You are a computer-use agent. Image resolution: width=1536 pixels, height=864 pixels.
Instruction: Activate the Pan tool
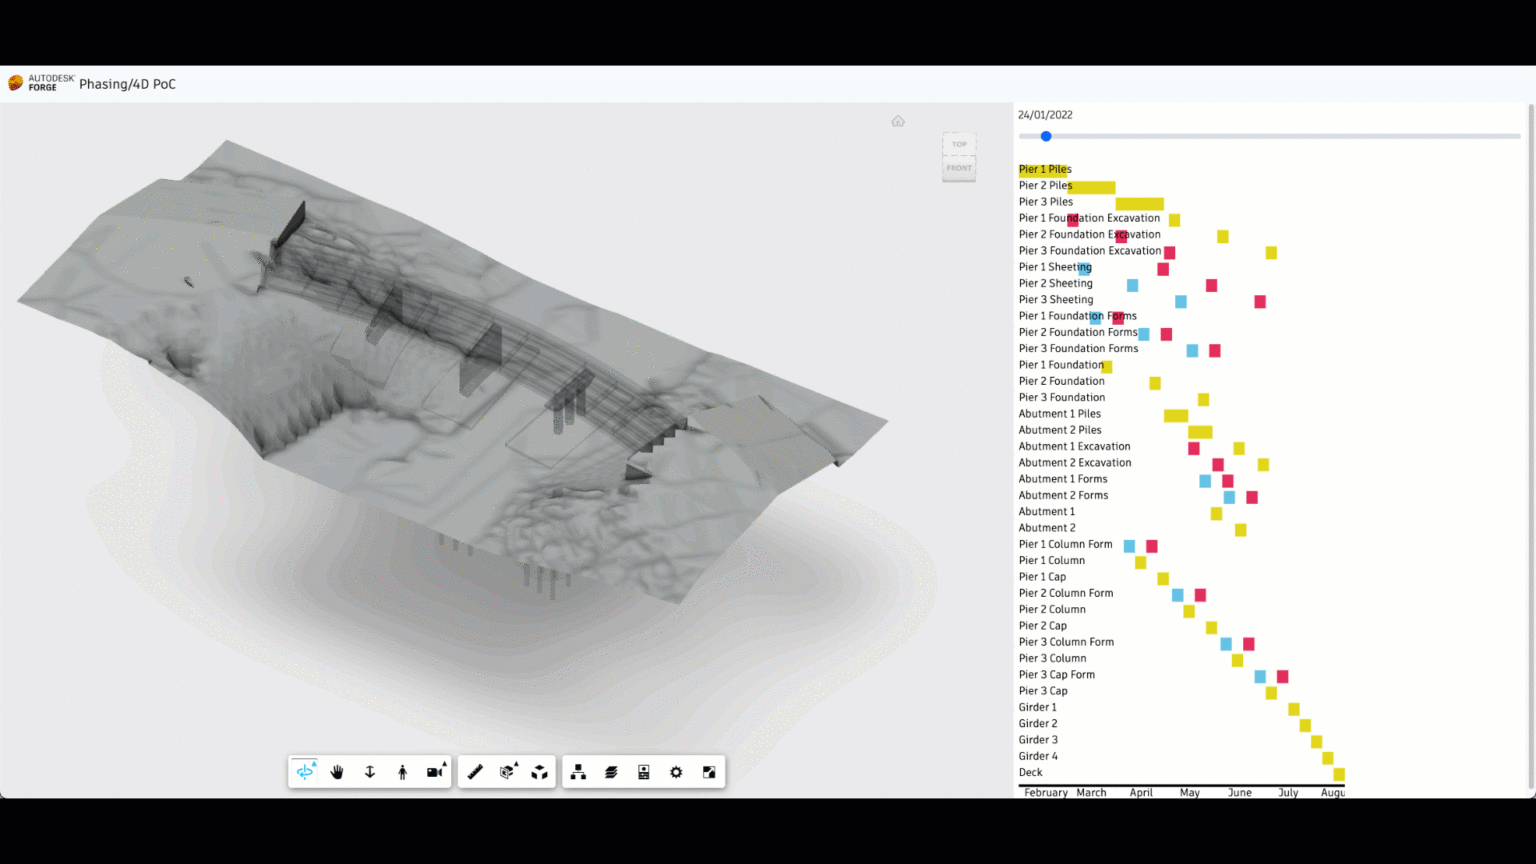[x=337, y=772]
